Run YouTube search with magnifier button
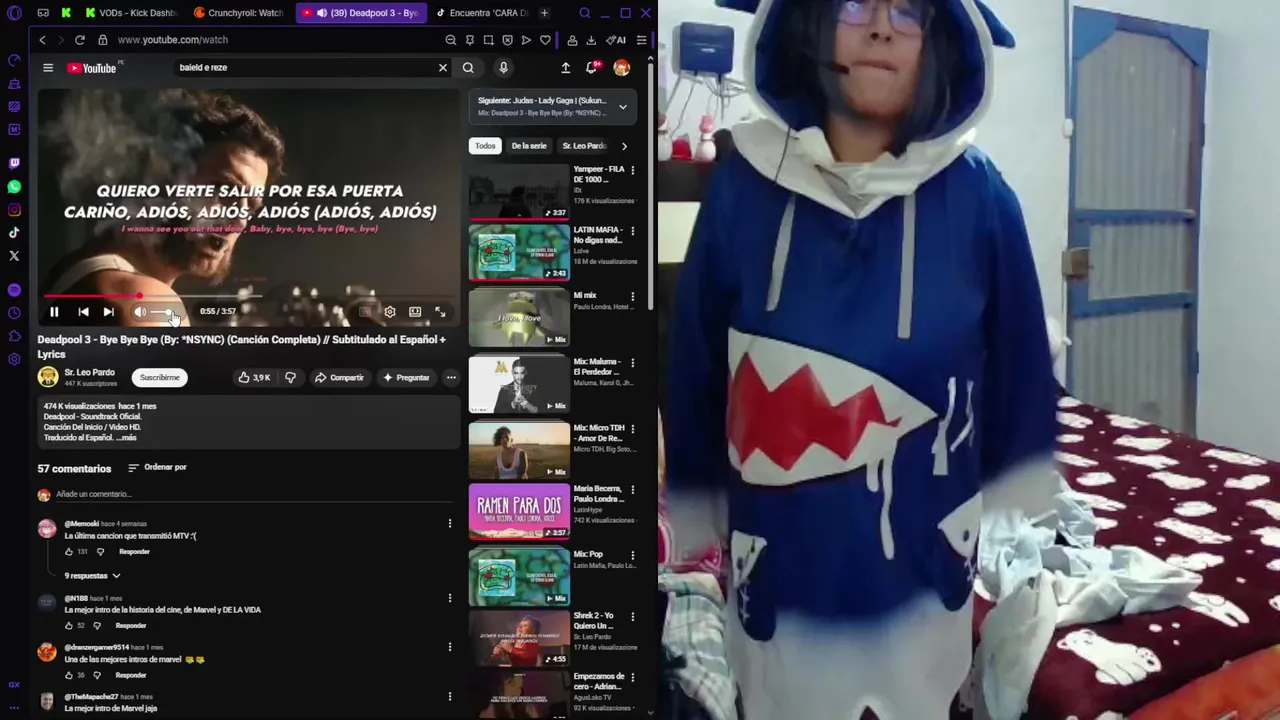Image resolution: width=1280 pixels, height=720 pixels. tap(468, 68)
